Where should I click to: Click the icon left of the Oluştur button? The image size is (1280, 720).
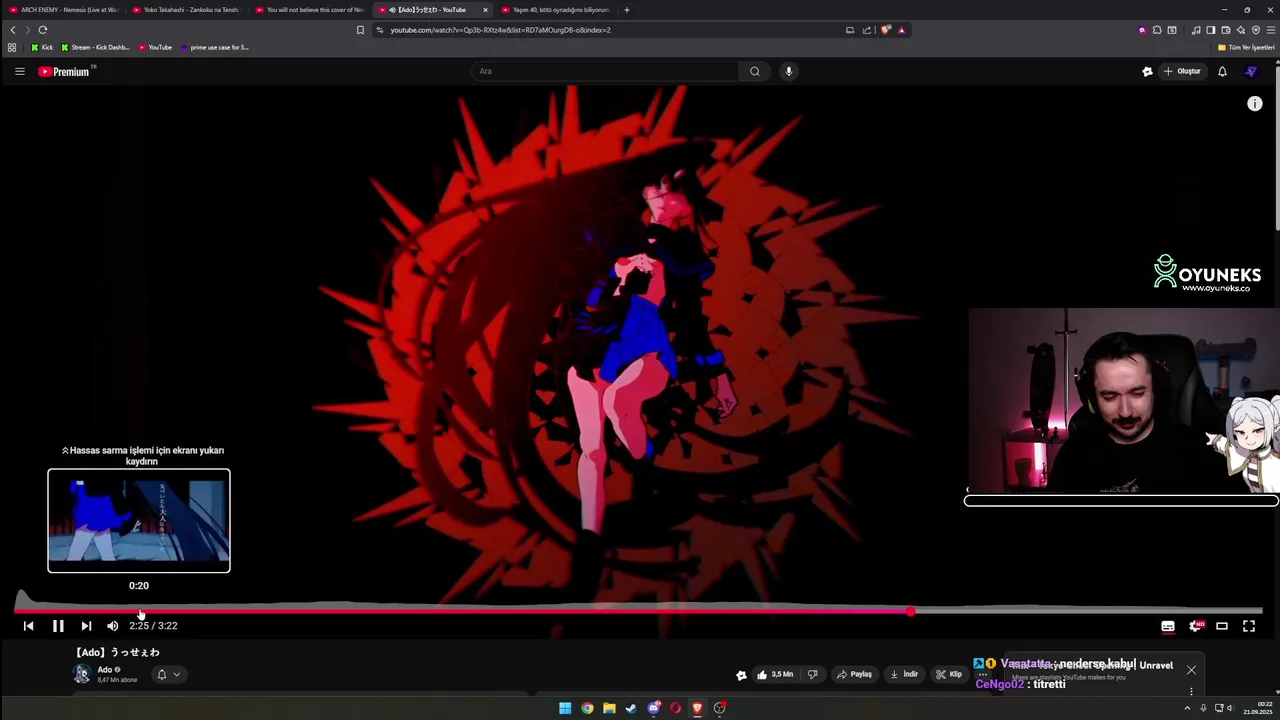tap(1147, 71)
